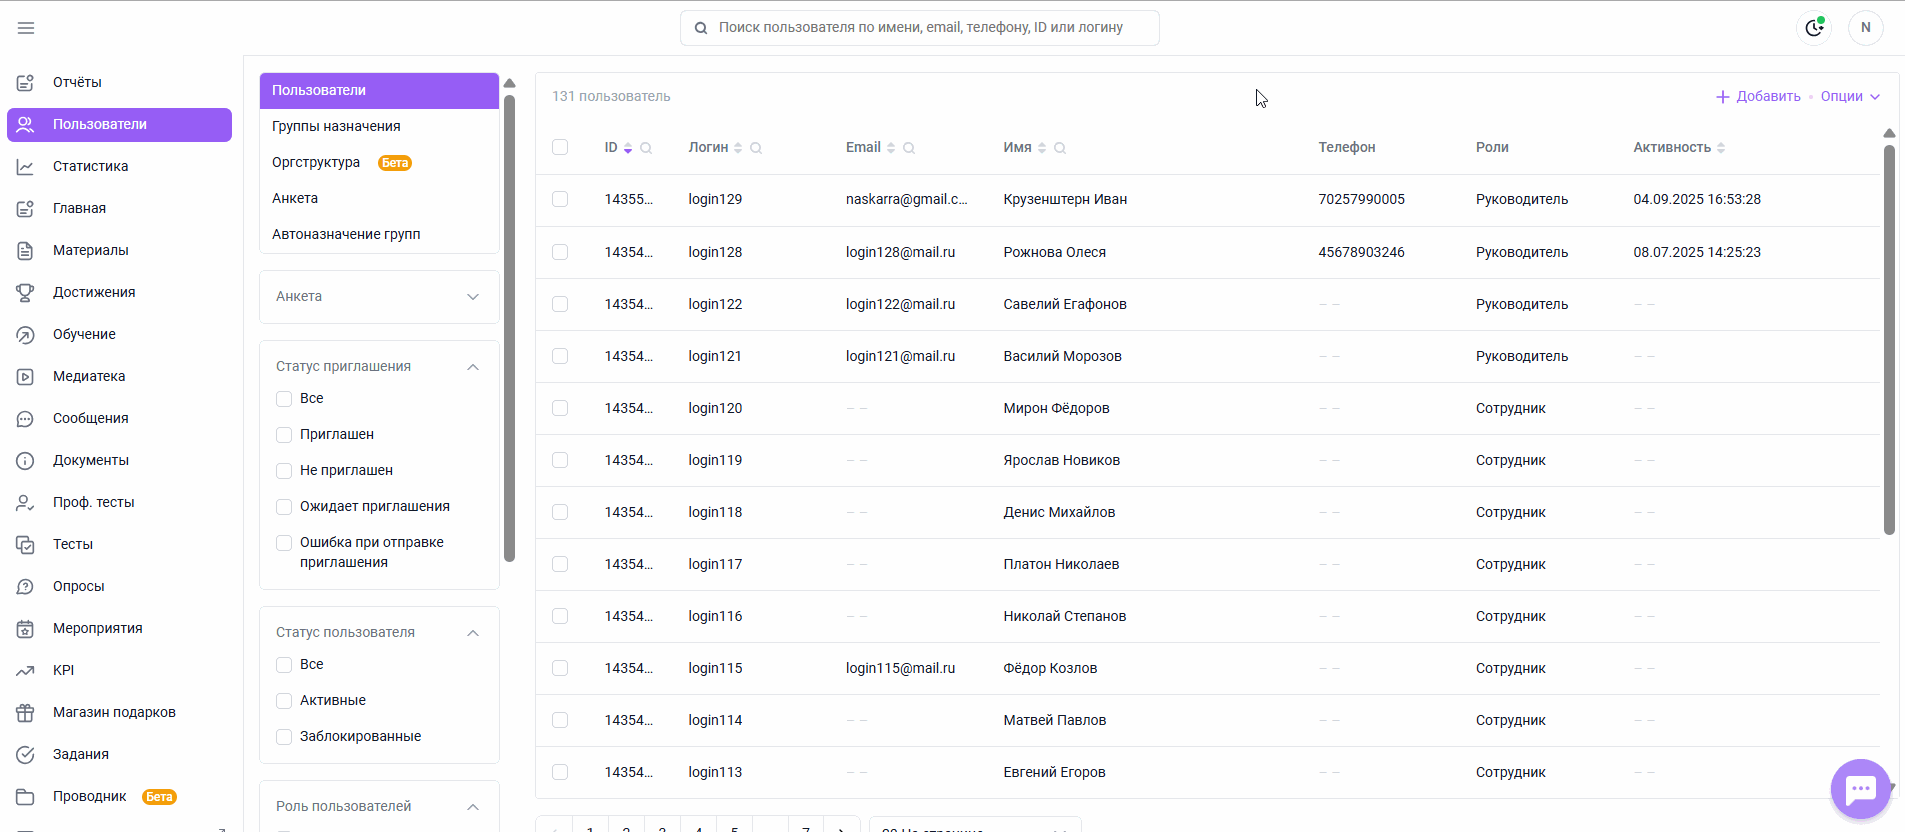The image size is (1905, 832).
Task: Check Не приглашен filter
Action: (x=284, y=470)
